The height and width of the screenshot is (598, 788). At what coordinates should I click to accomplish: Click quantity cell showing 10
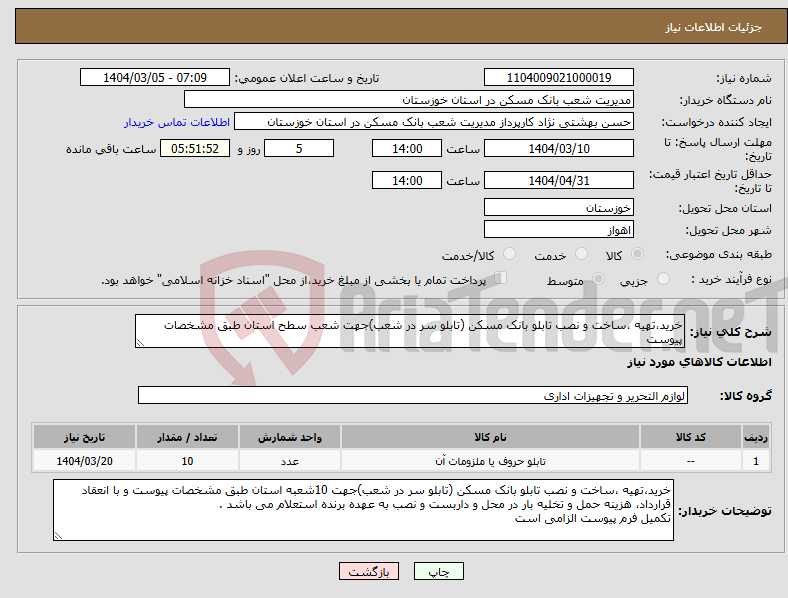(187, 461)
